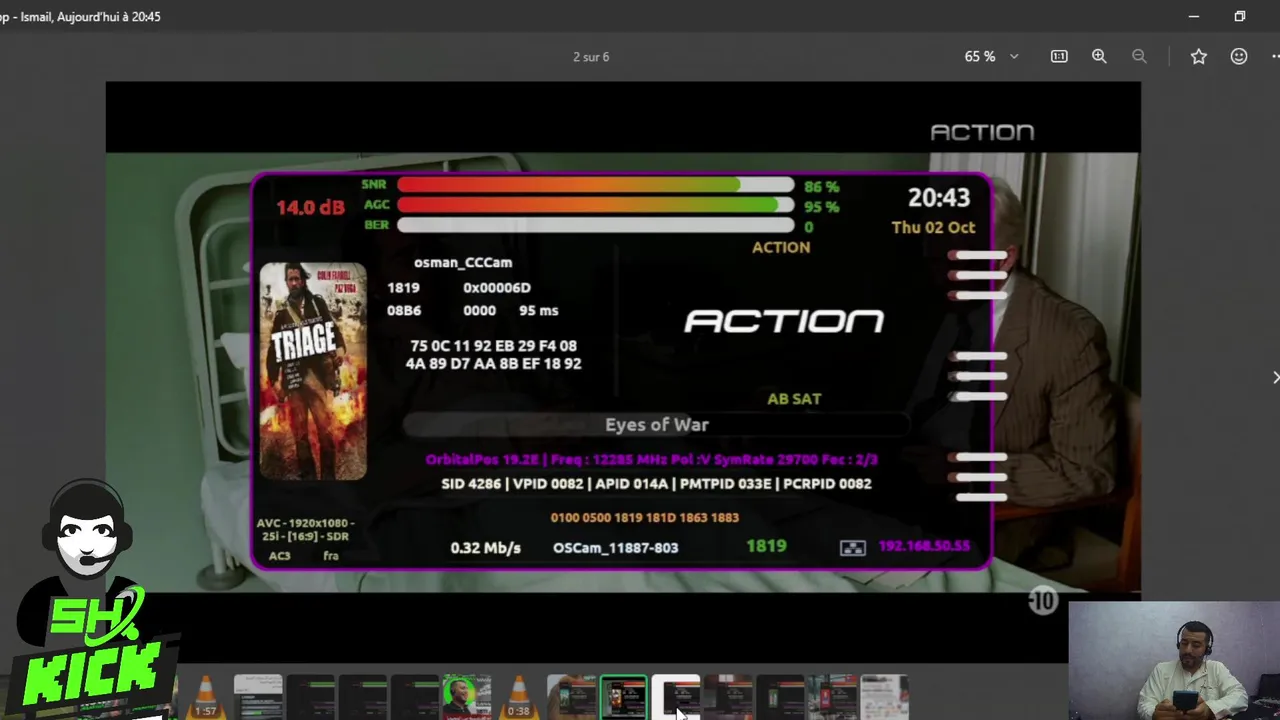Open thumbnail just after the 0:38 video
This screenshot has width=1280, height=720.
coord(571,697)
